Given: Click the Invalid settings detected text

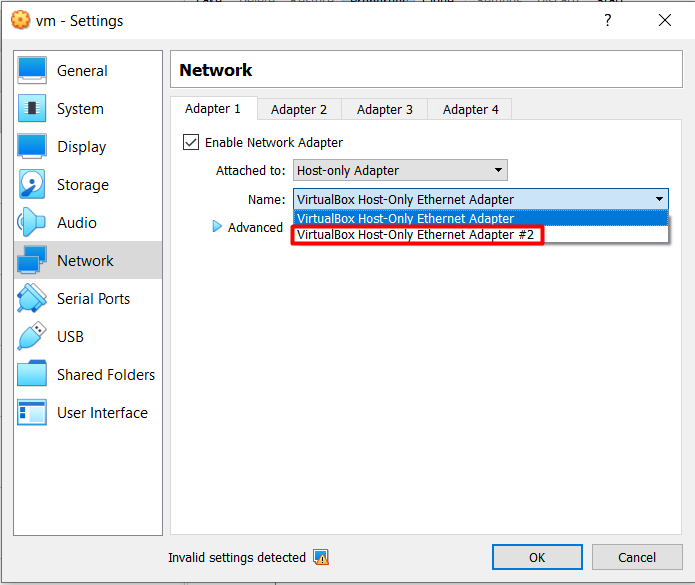Looking at the screenshot, I should [x=237, y=557].
